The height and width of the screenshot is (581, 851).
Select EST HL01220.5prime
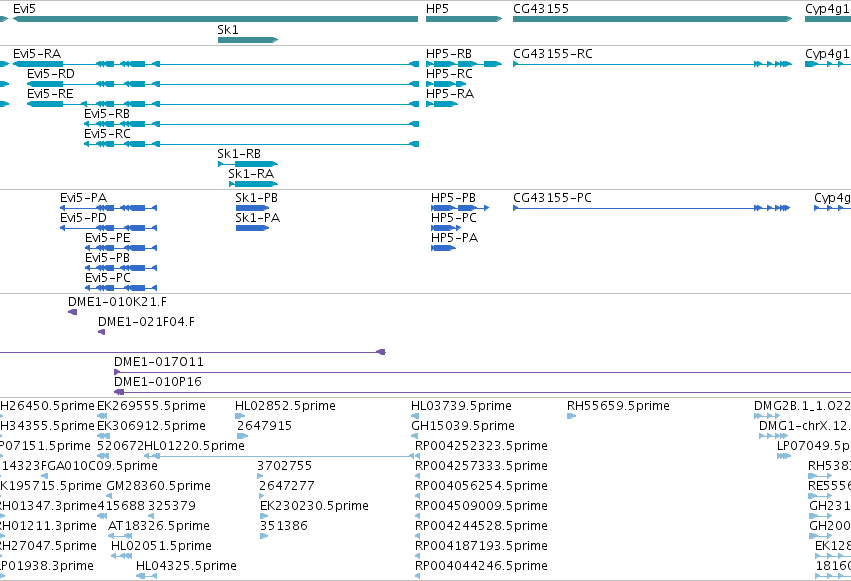point(194,446)
